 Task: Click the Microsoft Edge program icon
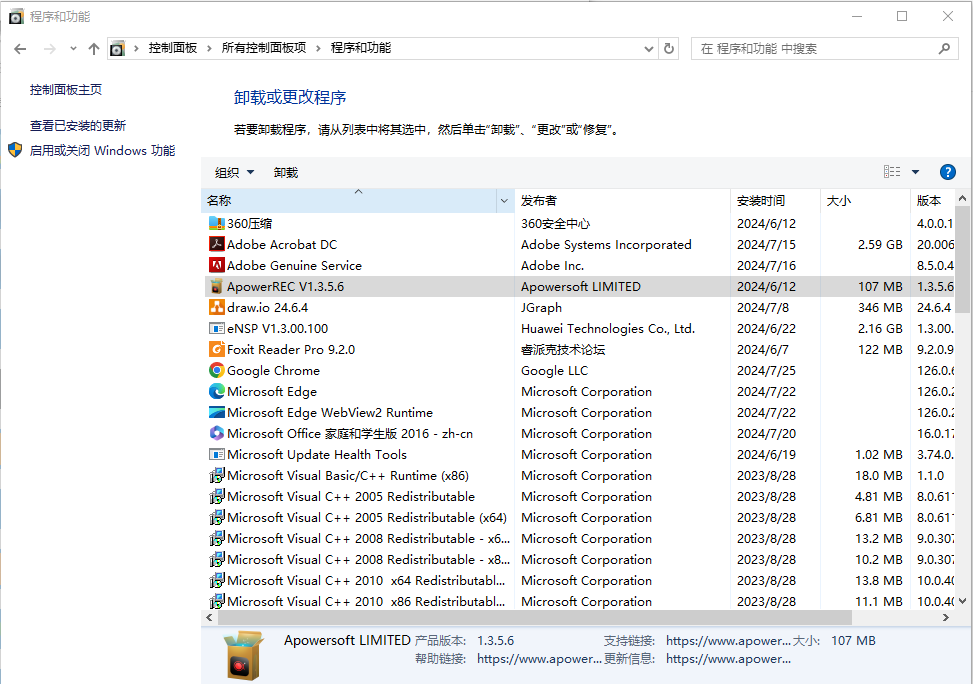216,391
